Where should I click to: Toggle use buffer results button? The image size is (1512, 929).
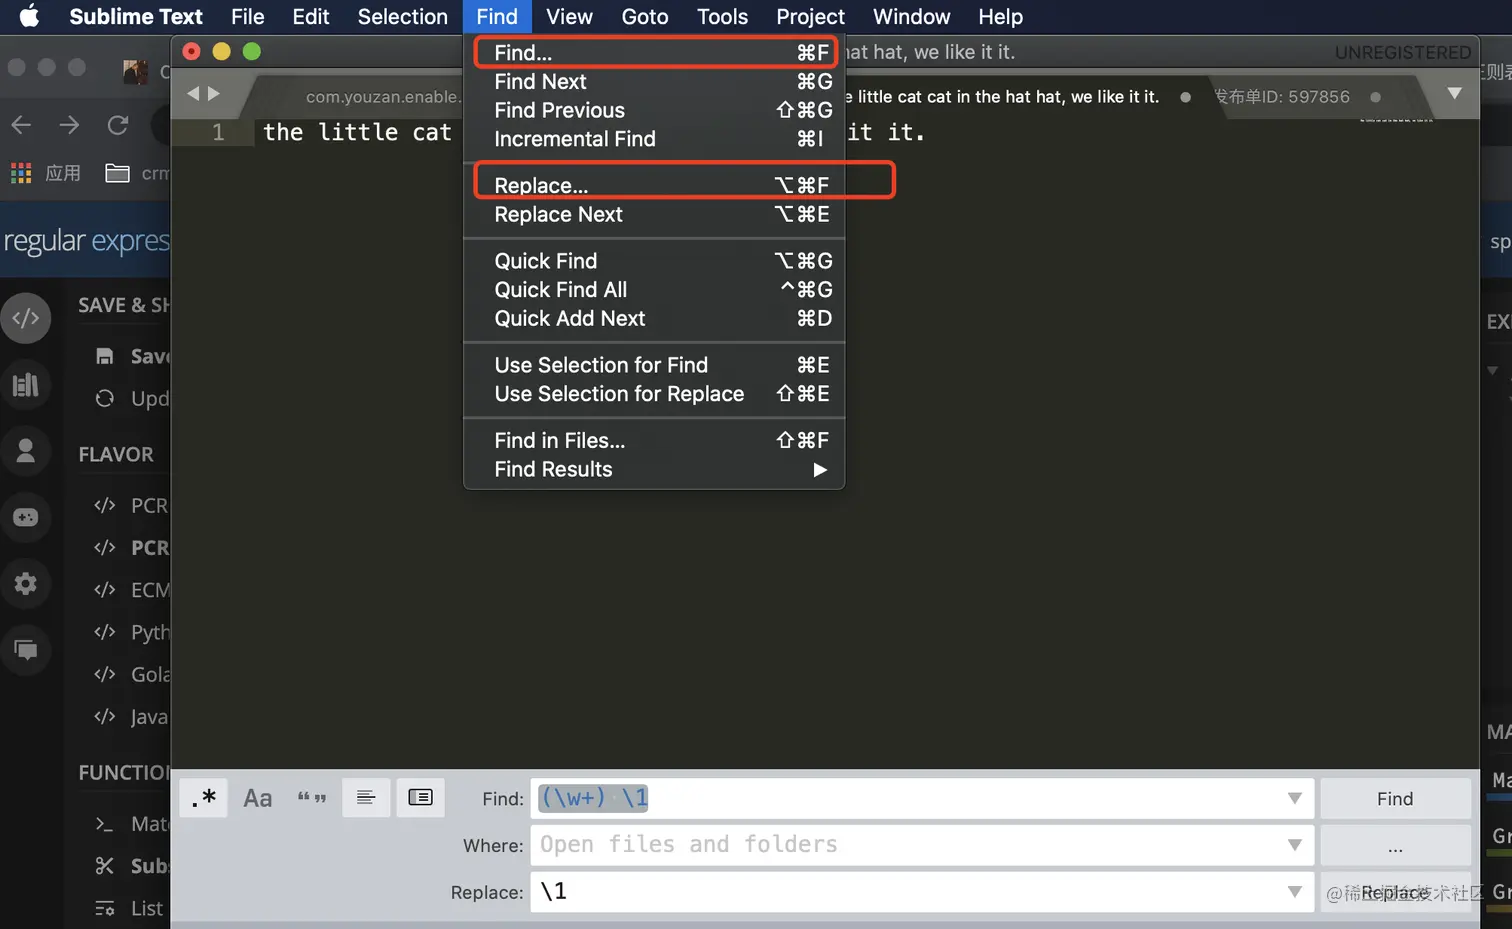click(420, 798)
